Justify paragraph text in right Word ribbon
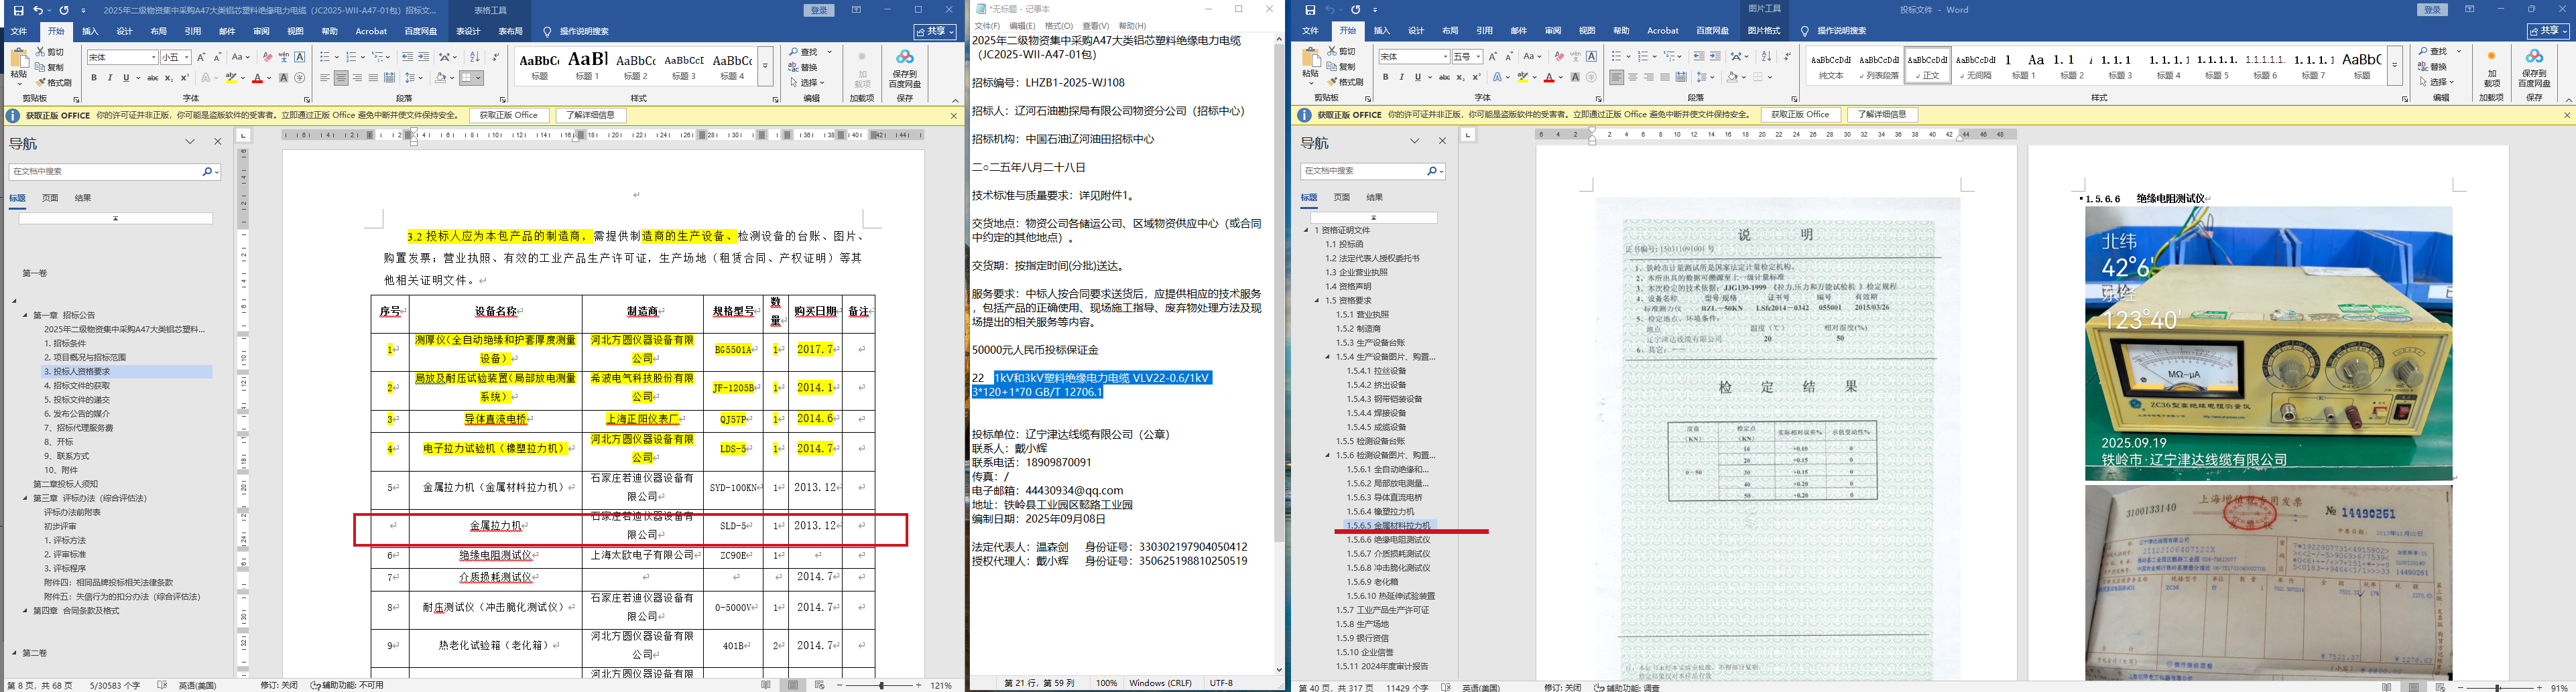 1665,77
